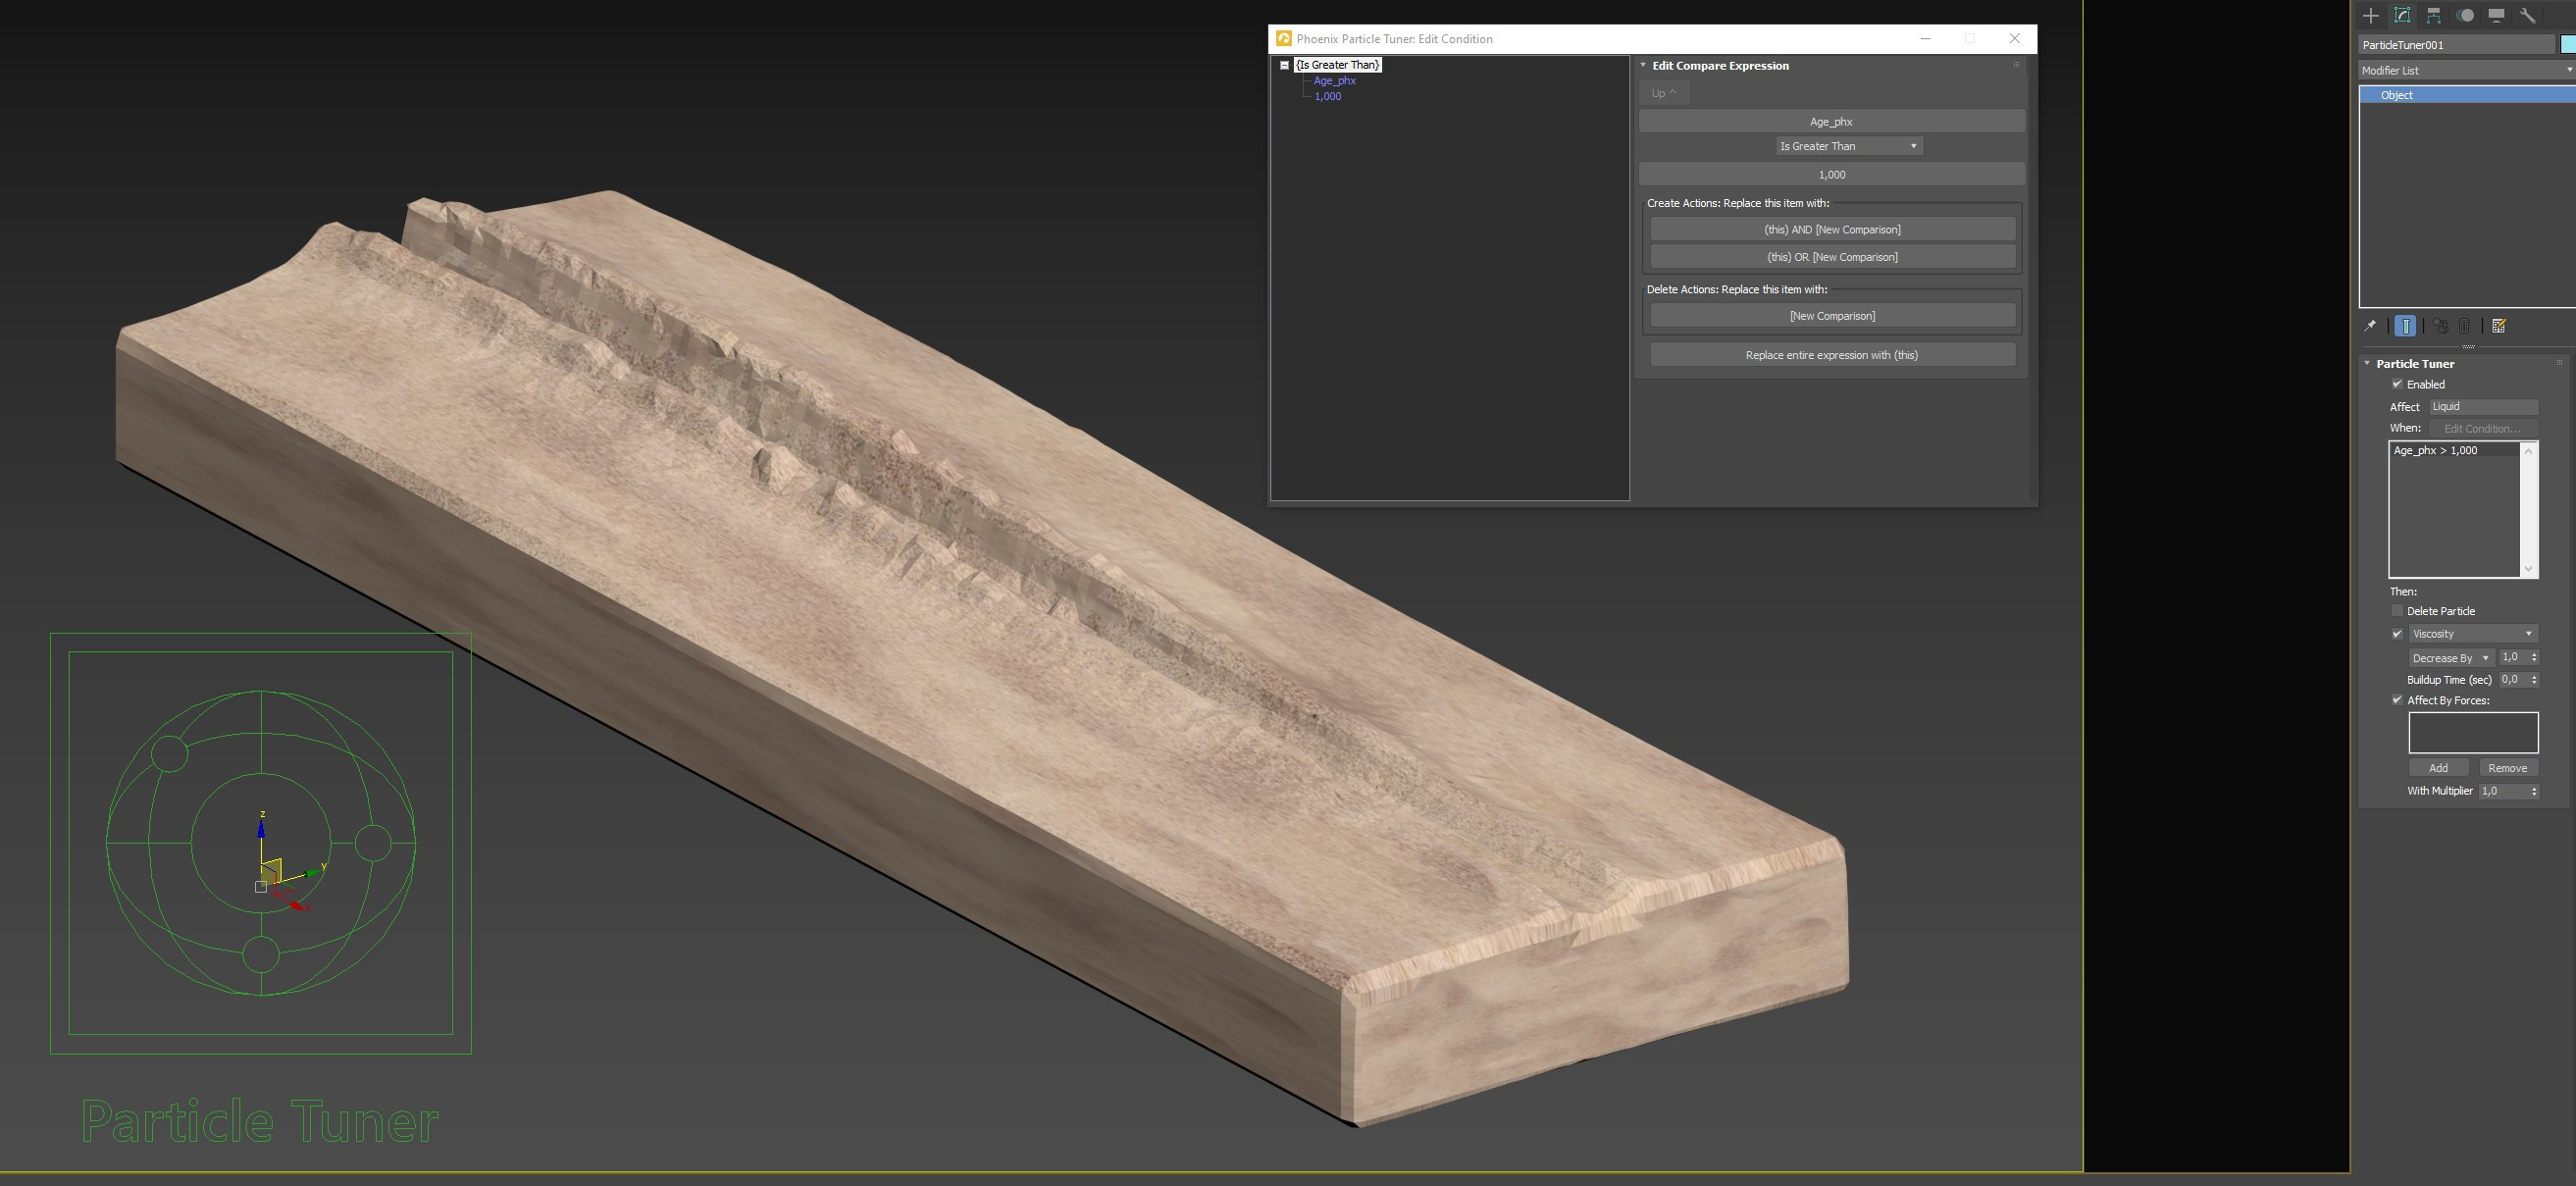
Task: Open the Is Greater Than comparison dropdown
Action: [x=1848, y=146]
